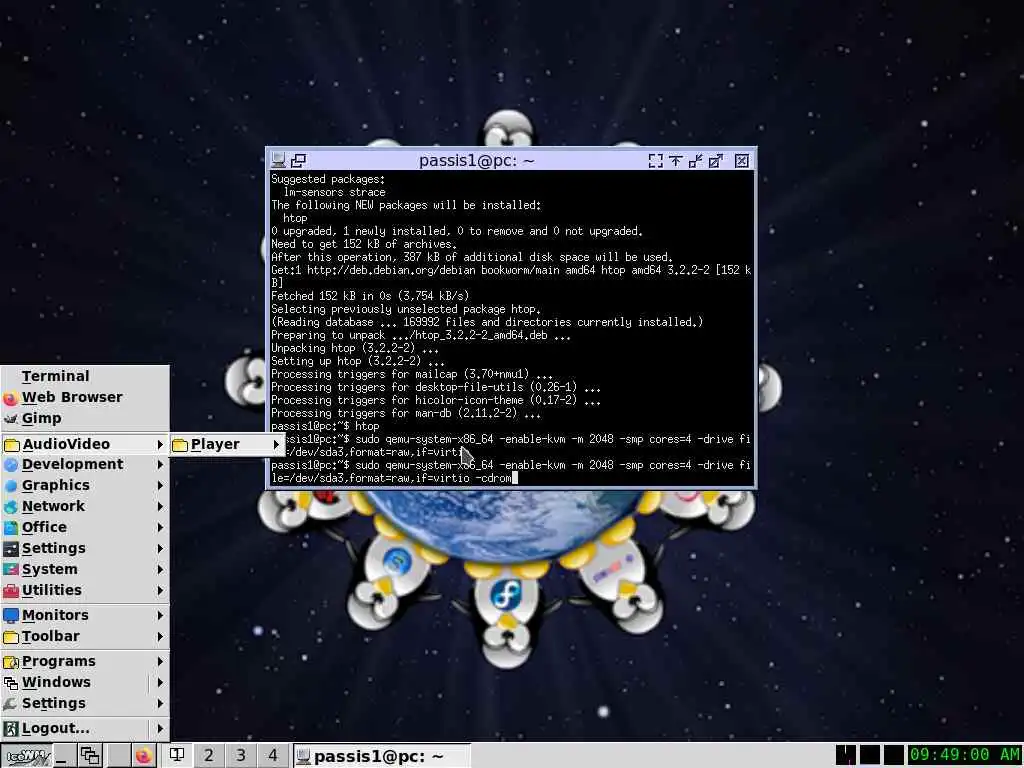Choose Logout... from the start menu
Screen dimensions: 1024x768
pos(85,728)
